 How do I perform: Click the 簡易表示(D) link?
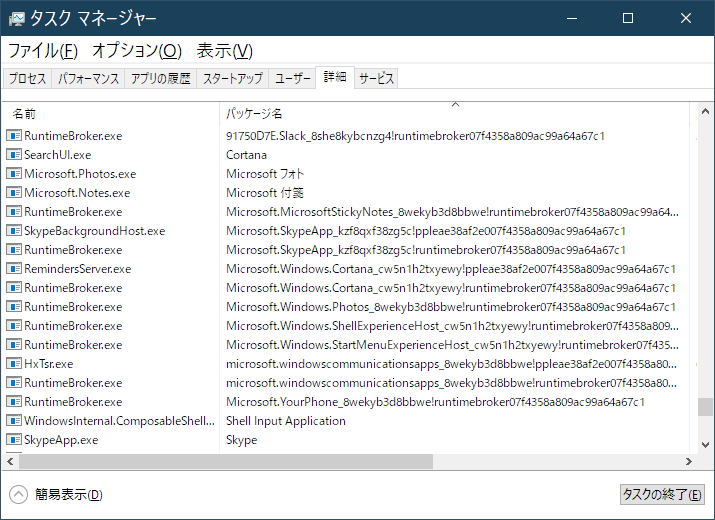point(69,494)
